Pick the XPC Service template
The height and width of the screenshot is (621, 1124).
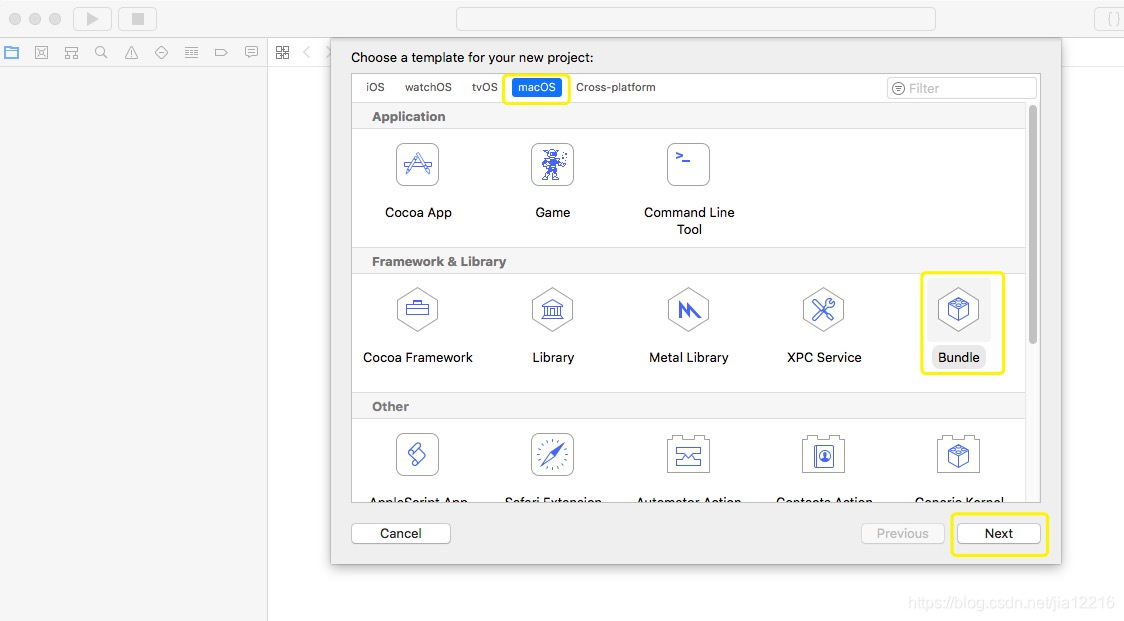(824, 326)
